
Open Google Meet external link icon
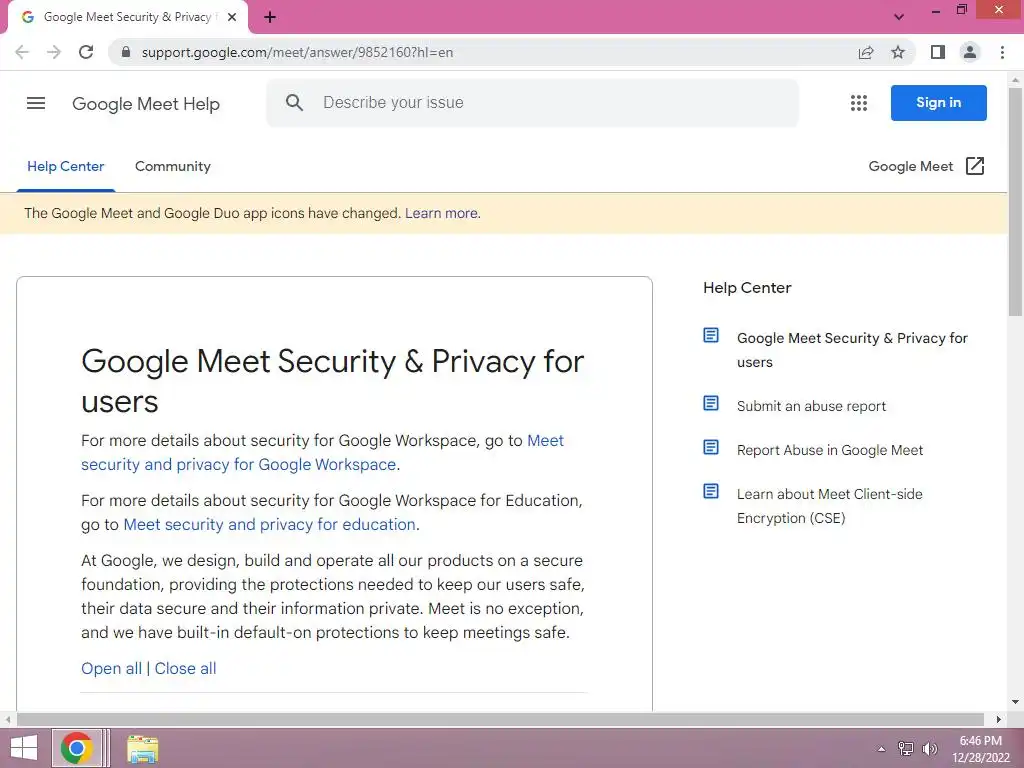click(975, 166)
